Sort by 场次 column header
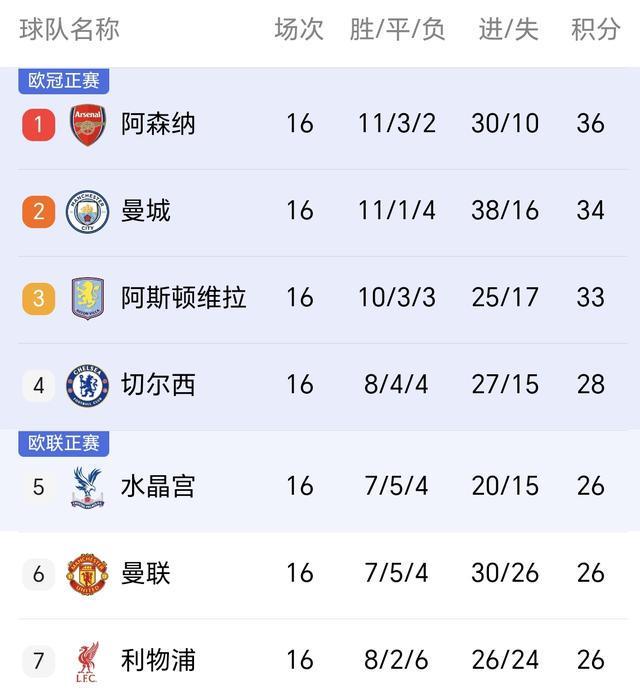Image resolution: width=640 pixels, height=700 pixels. [x=299, y=30]
